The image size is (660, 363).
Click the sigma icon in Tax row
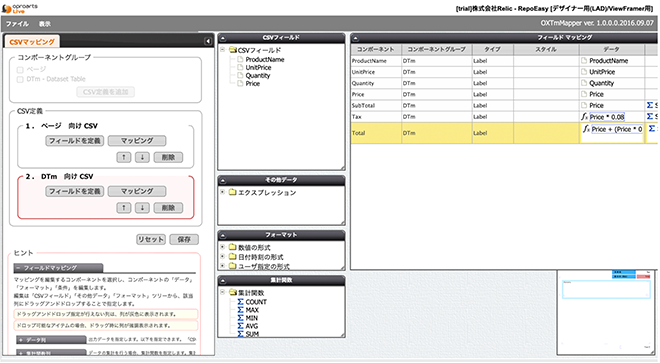pos(650,116)
